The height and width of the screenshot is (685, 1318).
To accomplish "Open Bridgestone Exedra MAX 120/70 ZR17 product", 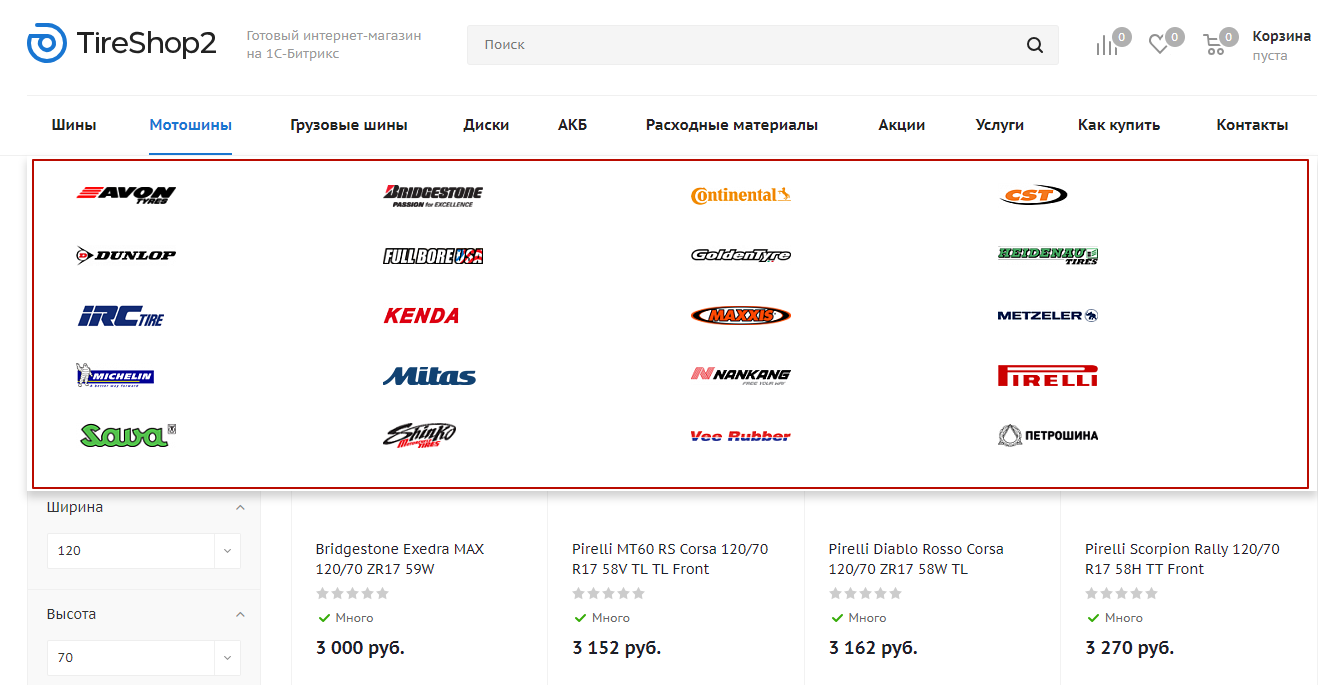I will (400, 559).
